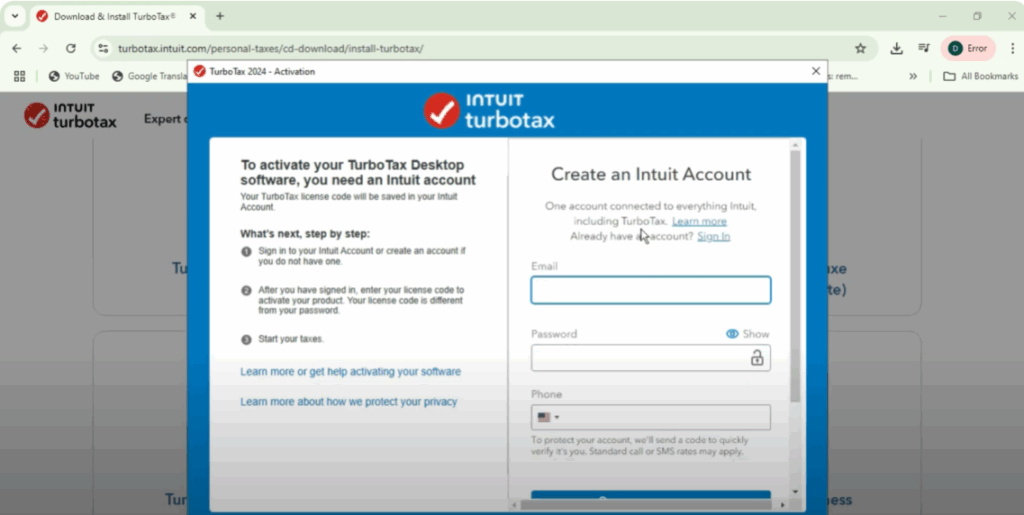Expand hidden bookmarks chevron
Viewport: 1024px width, 515px height.
pyautogui.click(x=913, y=76)
